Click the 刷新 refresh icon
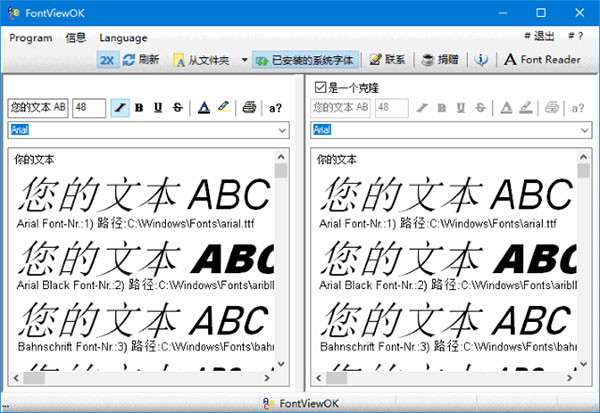Image resolution: width=600 pixels, height=413 pixels. pos(129,60)
